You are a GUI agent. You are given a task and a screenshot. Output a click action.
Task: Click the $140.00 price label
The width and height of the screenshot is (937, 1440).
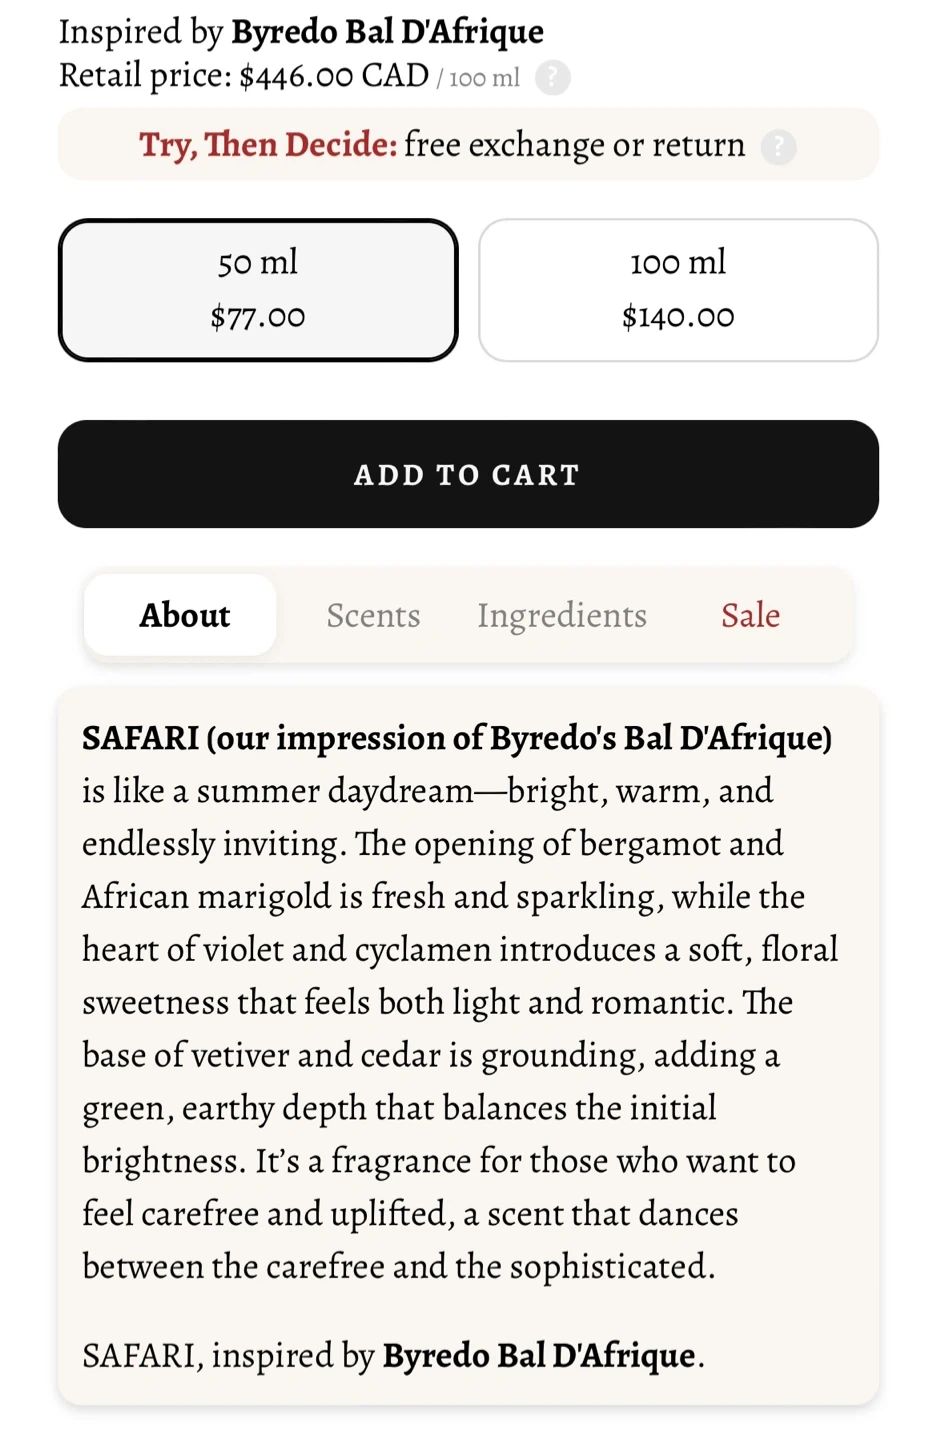coord(678,317)
